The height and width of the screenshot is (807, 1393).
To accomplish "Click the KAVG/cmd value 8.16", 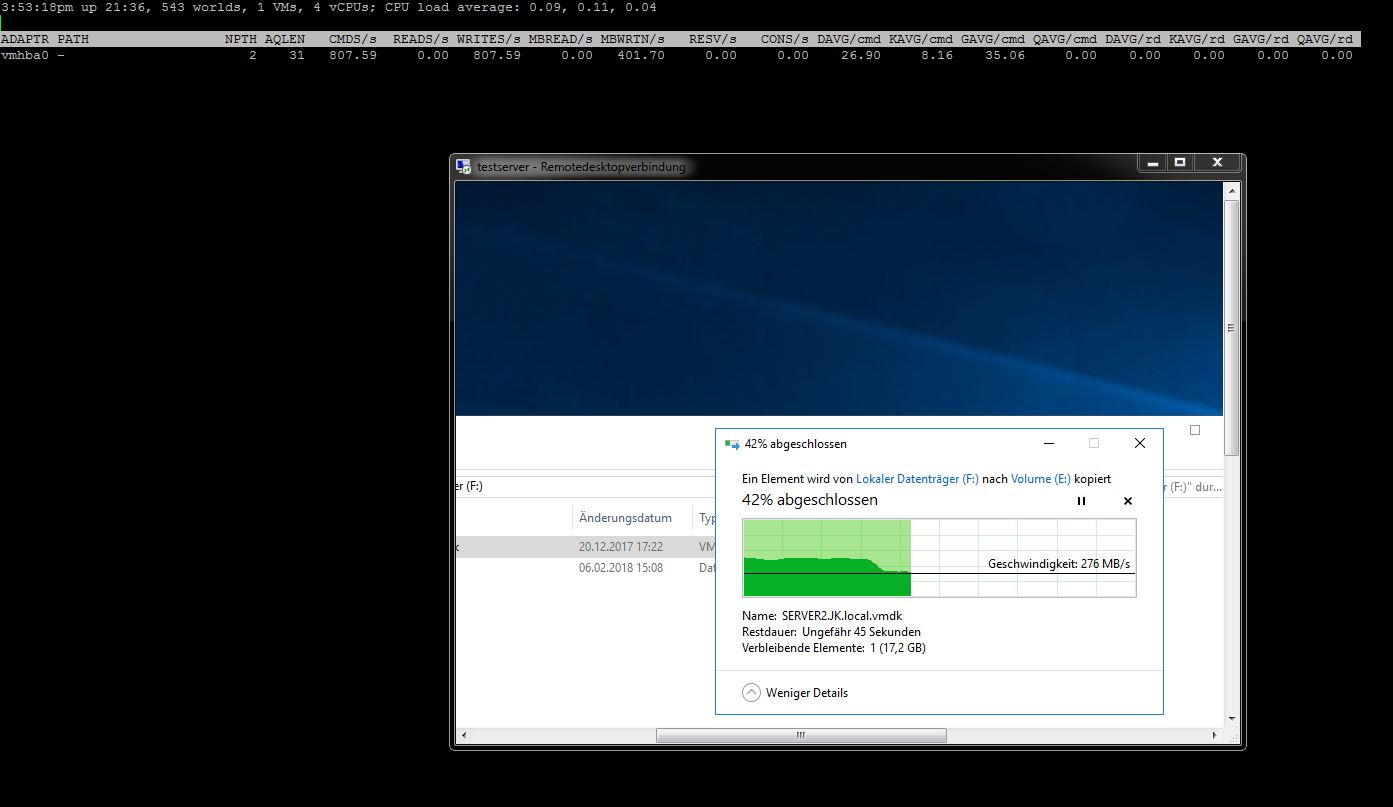I will (936, 56).
